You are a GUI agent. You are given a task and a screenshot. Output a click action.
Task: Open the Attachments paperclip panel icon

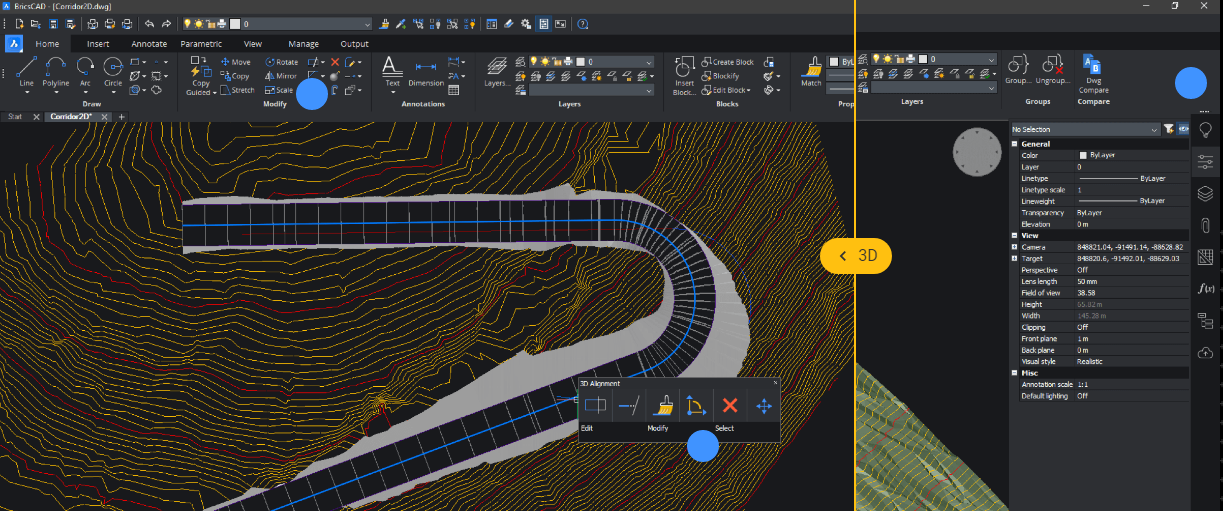(x=1206, y=225)
